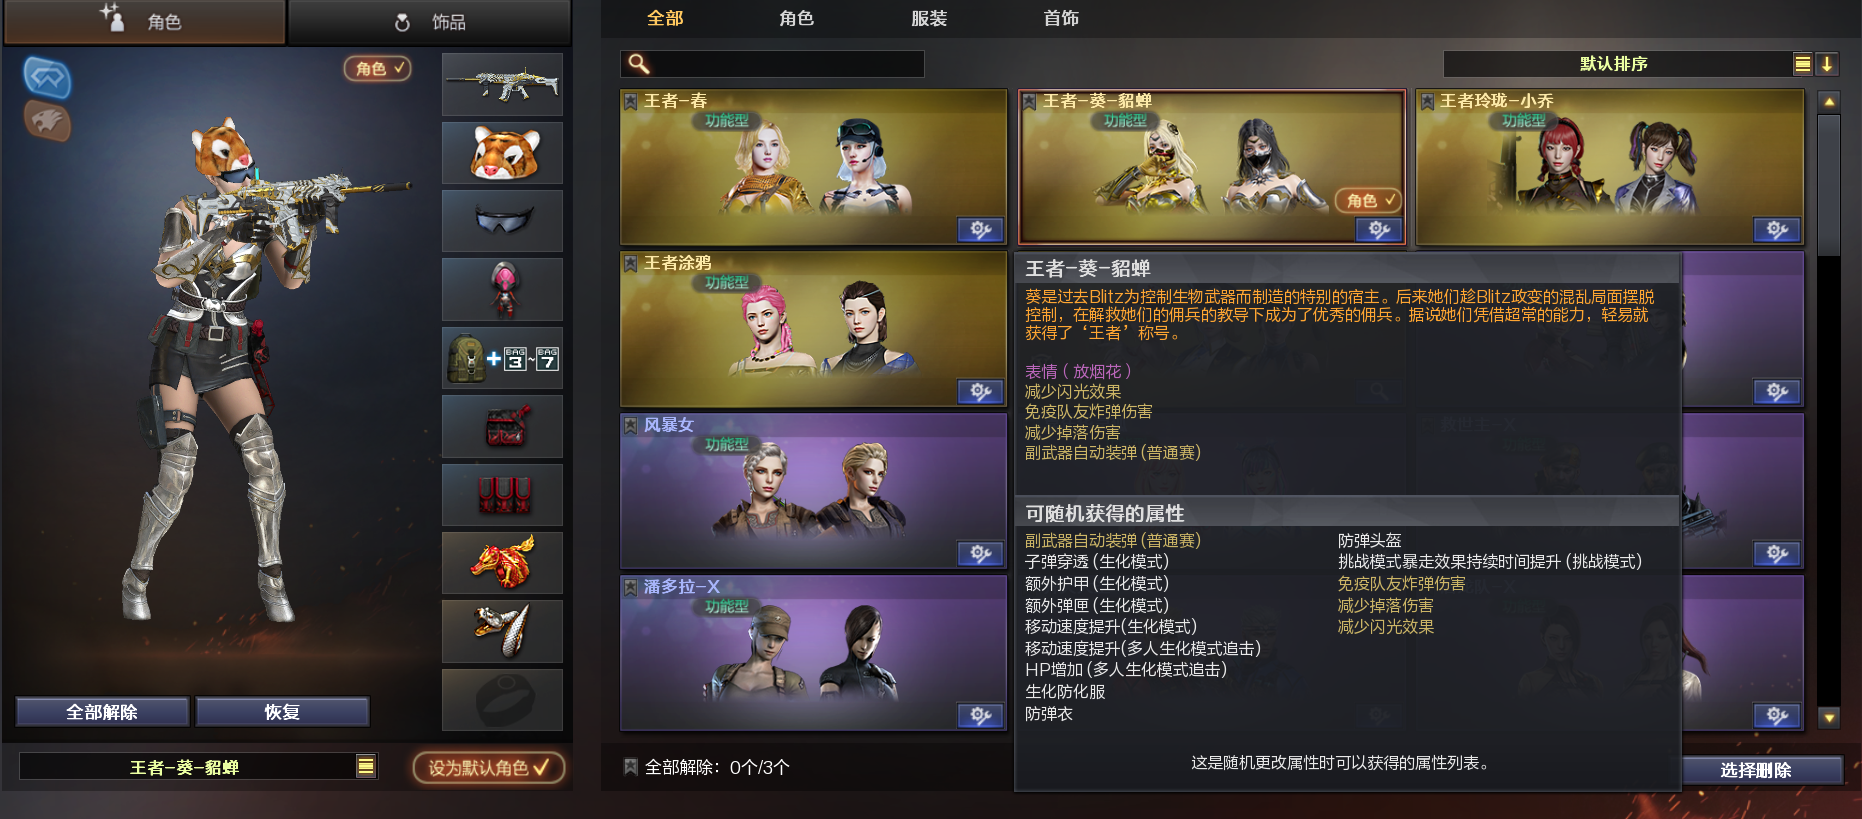Open gear settings on 王者-春 card

[980, 230]
